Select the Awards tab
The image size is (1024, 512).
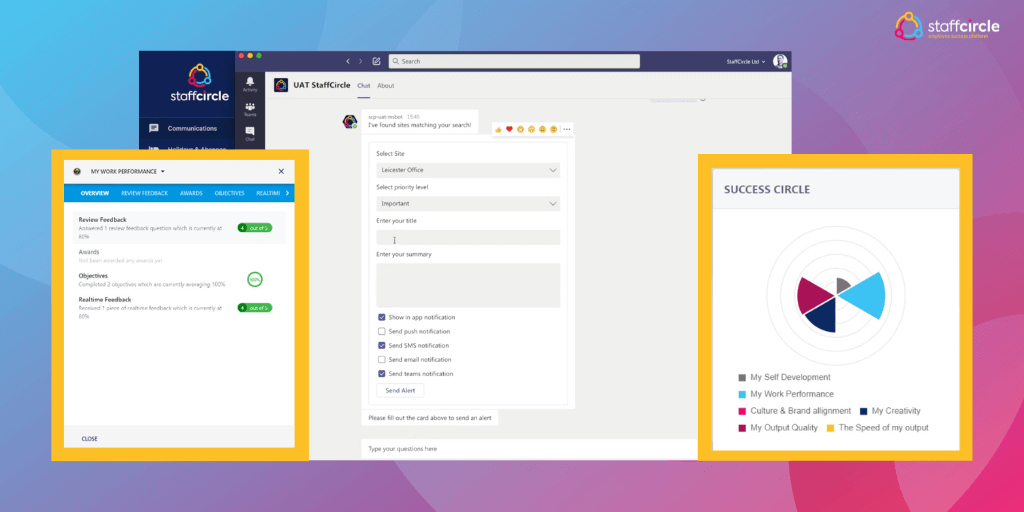pos(191,193)
